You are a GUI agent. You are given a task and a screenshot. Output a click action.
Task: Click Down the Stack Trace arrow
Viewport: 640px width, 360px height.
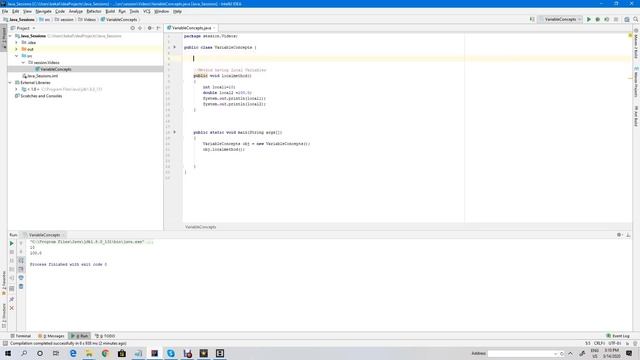point(21,252)
